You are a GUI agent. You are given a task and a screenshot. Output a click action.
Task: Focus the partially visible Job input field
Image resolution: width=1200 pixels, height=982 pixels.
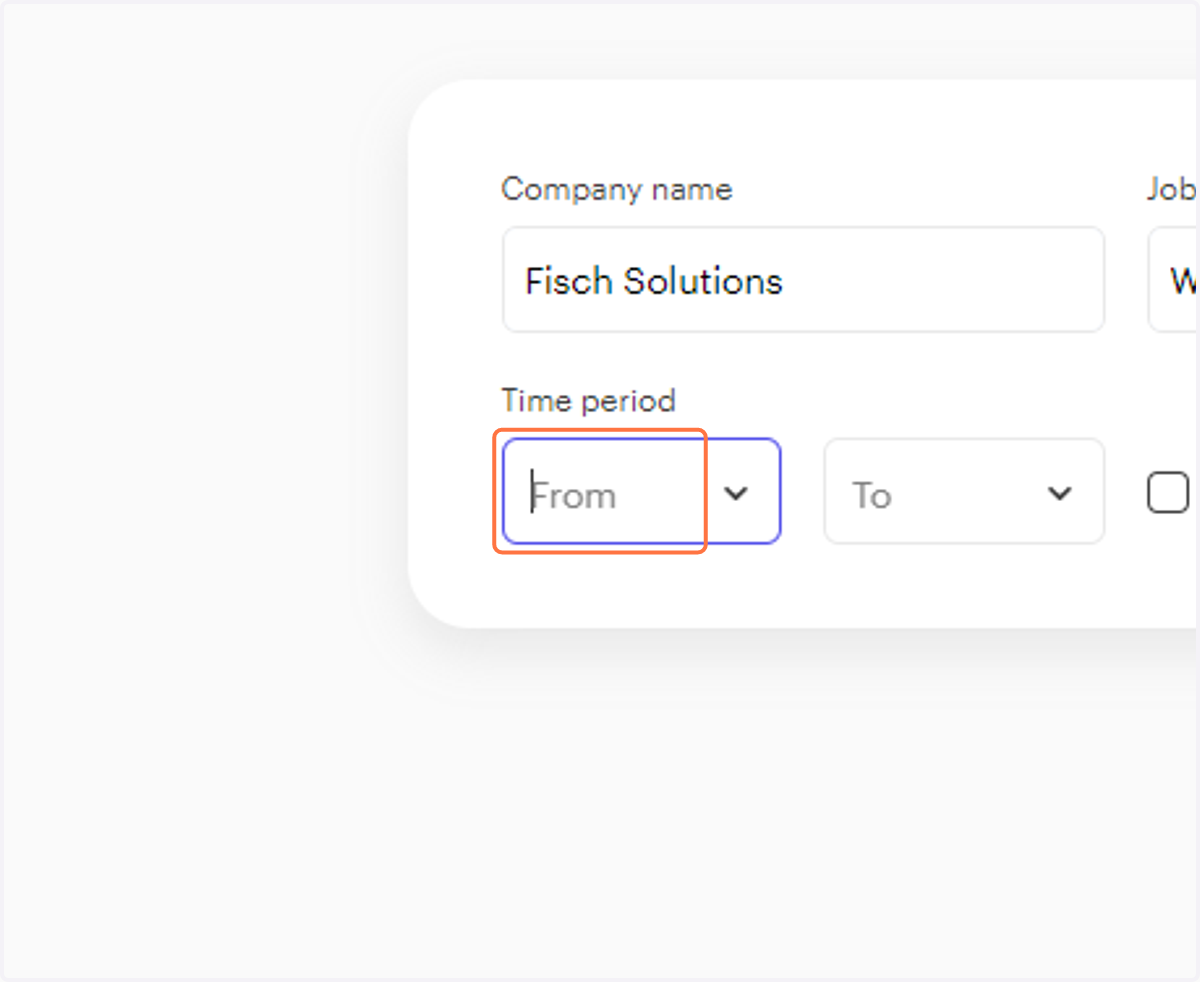point(1173,279)
